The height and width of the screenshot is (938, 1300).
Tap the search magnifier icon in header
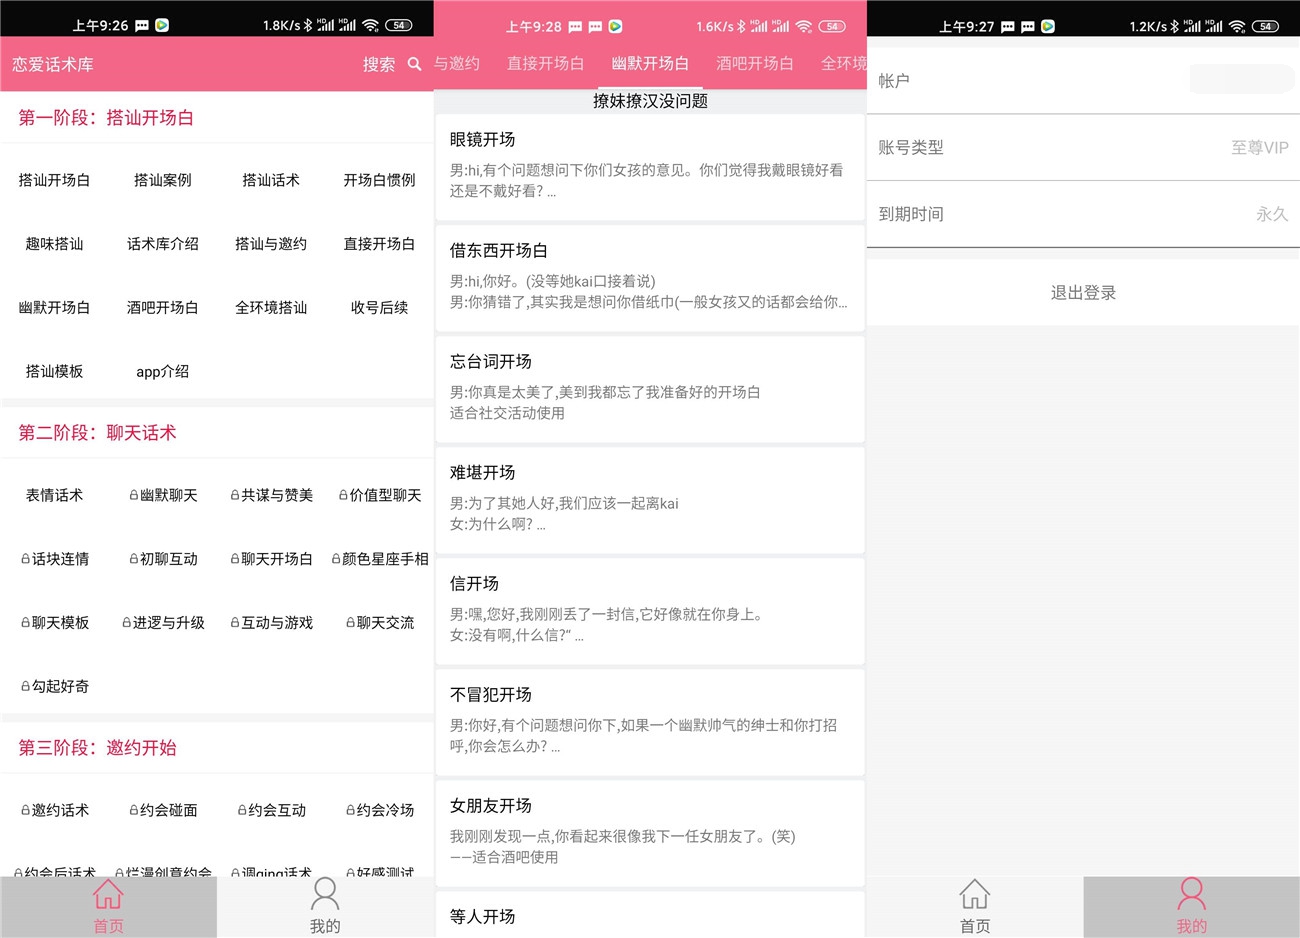pos(415,64)
